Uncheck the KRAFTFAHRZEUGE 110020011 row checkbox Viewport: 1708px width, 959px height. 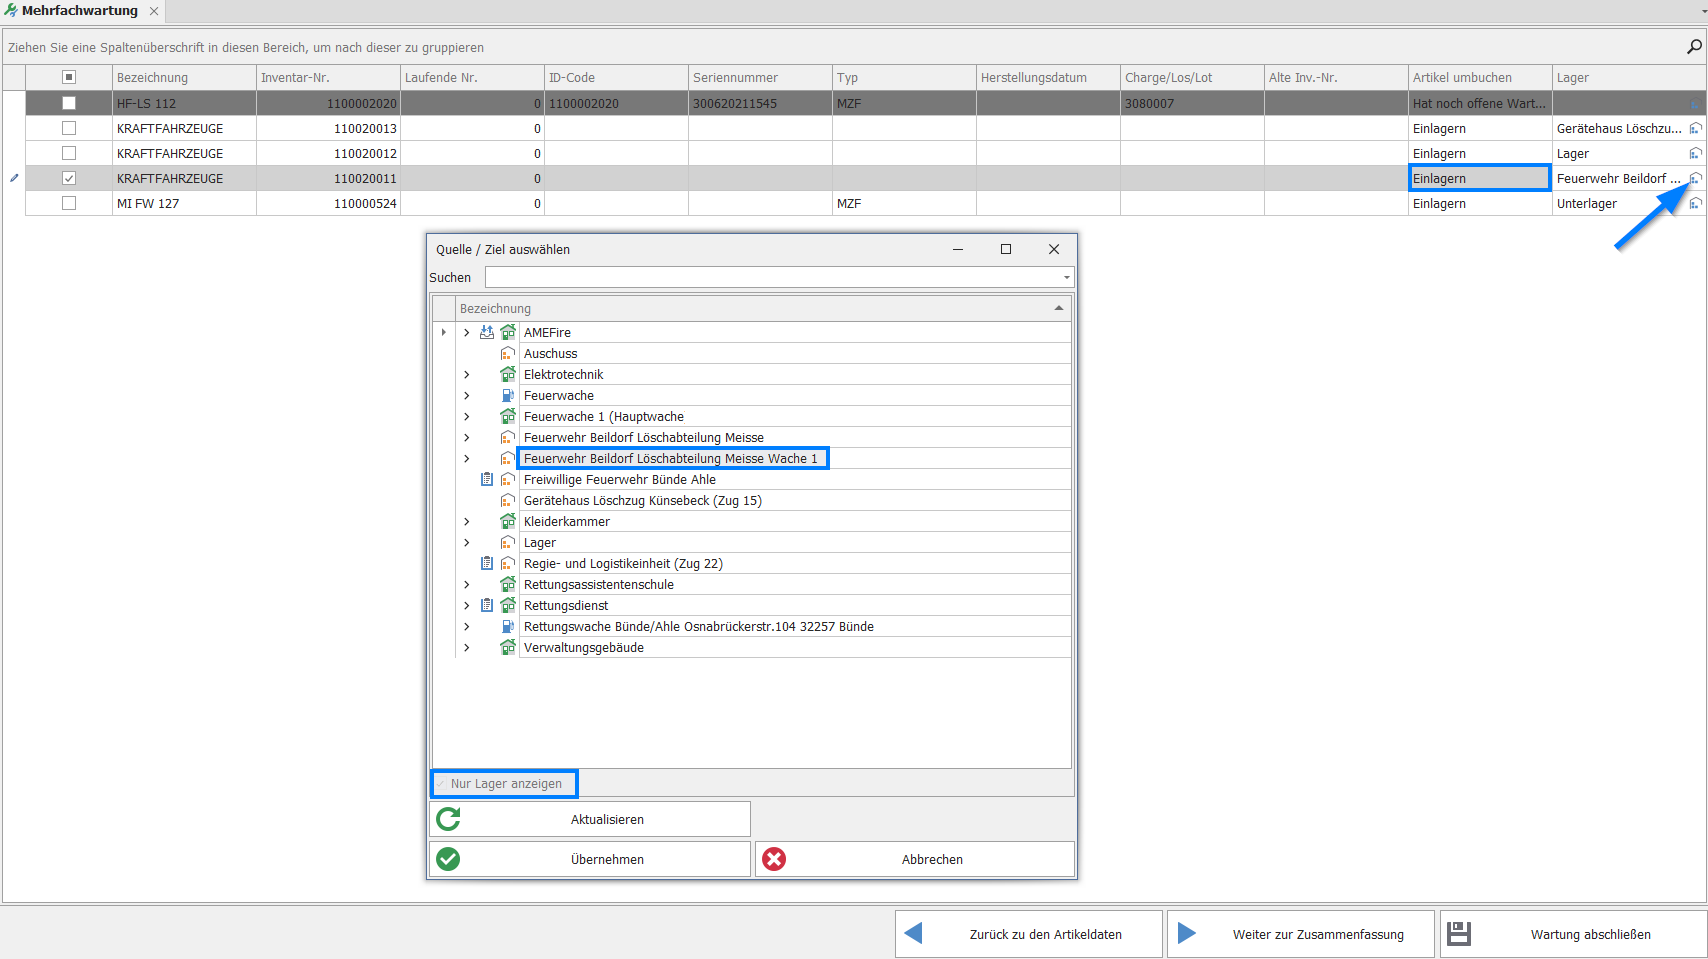tap(69, 178)
